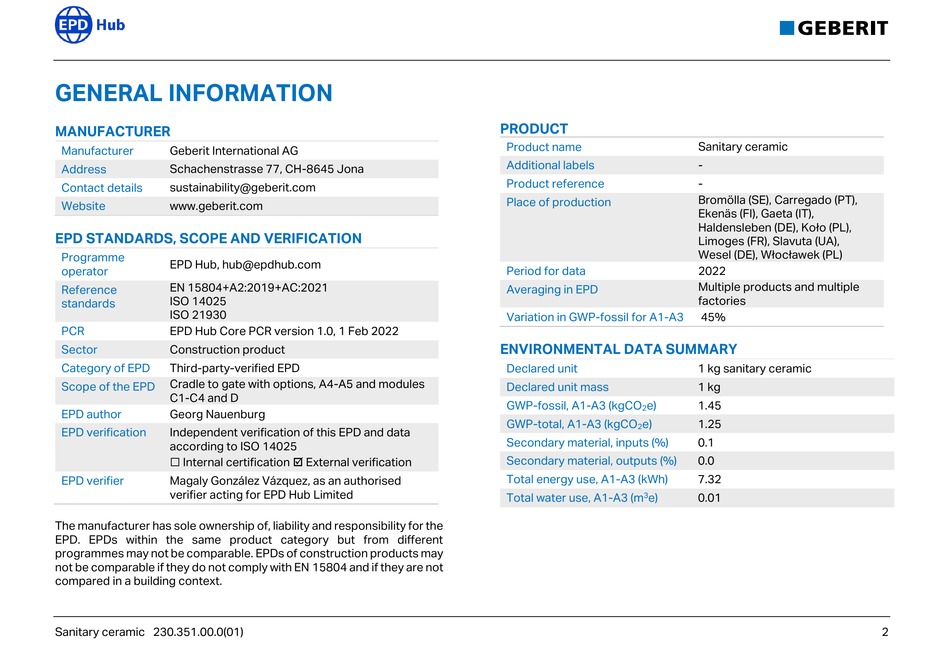Click the EN 15804+A2:2019+AC:2021 standard line
Image resolution: width=950 pixels, height=660 pixels.
pos(248,287)
